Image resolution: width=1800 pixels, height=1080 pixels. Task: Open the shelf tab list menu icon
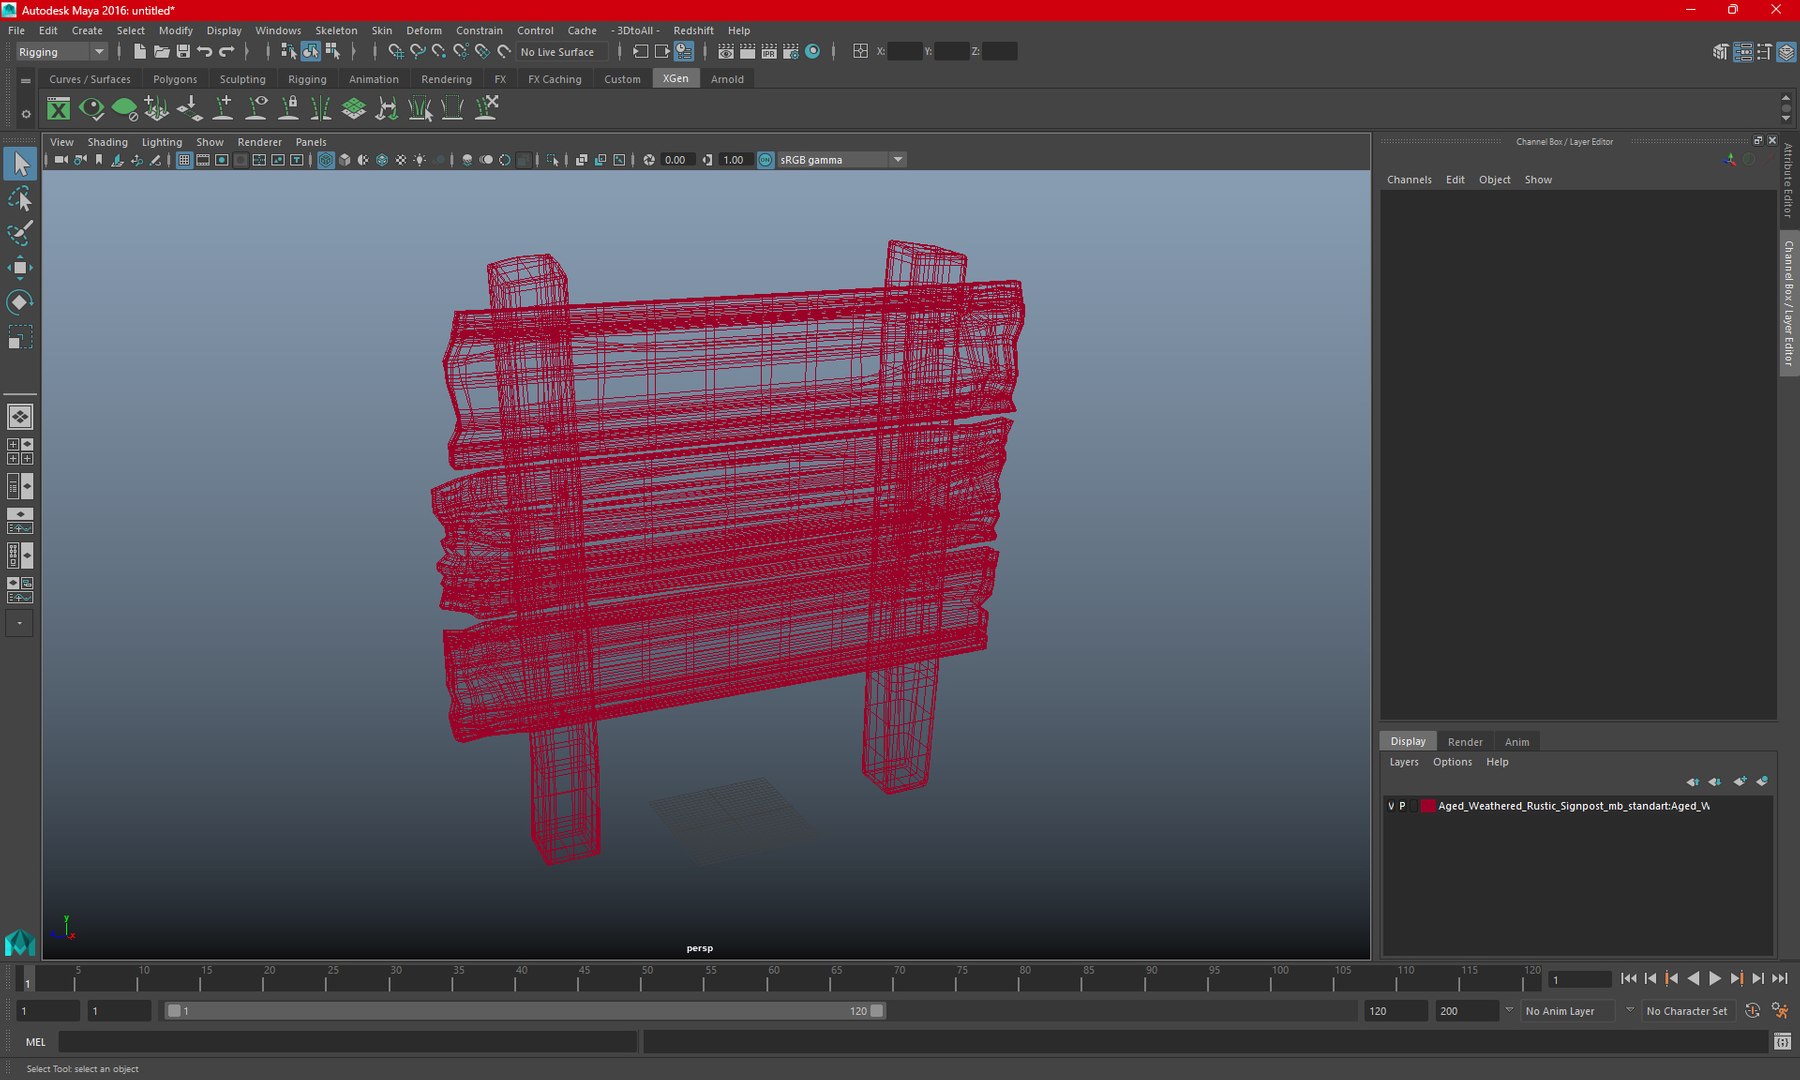coord(26,80)
